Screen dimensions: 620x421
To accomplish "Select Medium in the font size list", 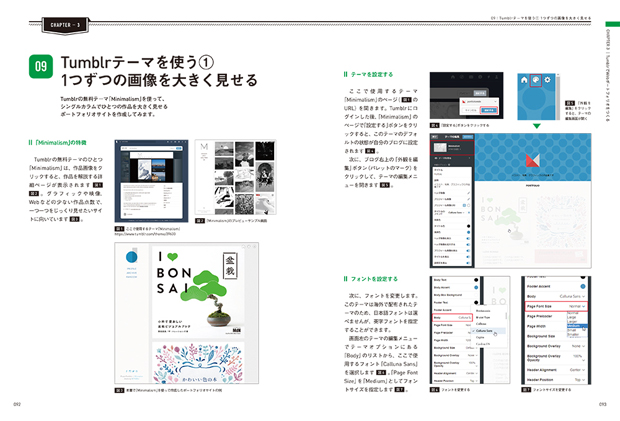I will [573, 326].
